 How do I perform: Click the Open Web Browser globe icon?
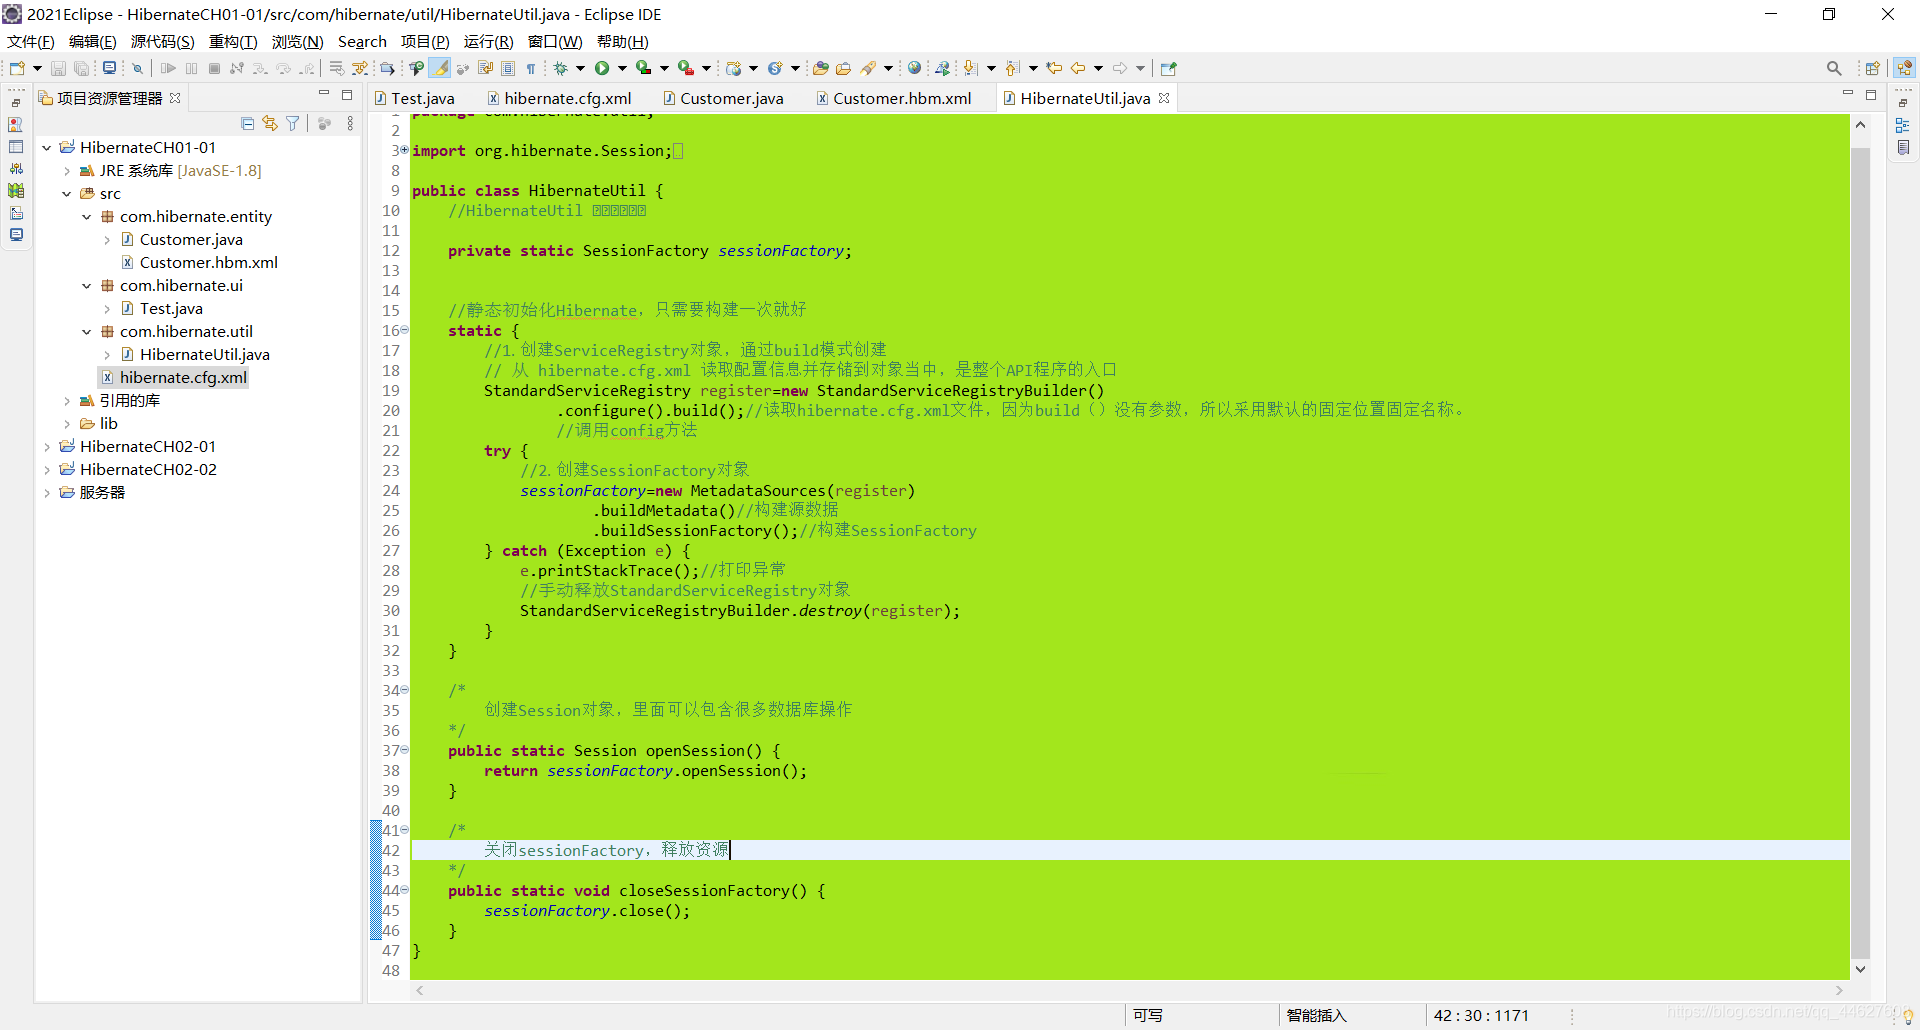point(914,68)
